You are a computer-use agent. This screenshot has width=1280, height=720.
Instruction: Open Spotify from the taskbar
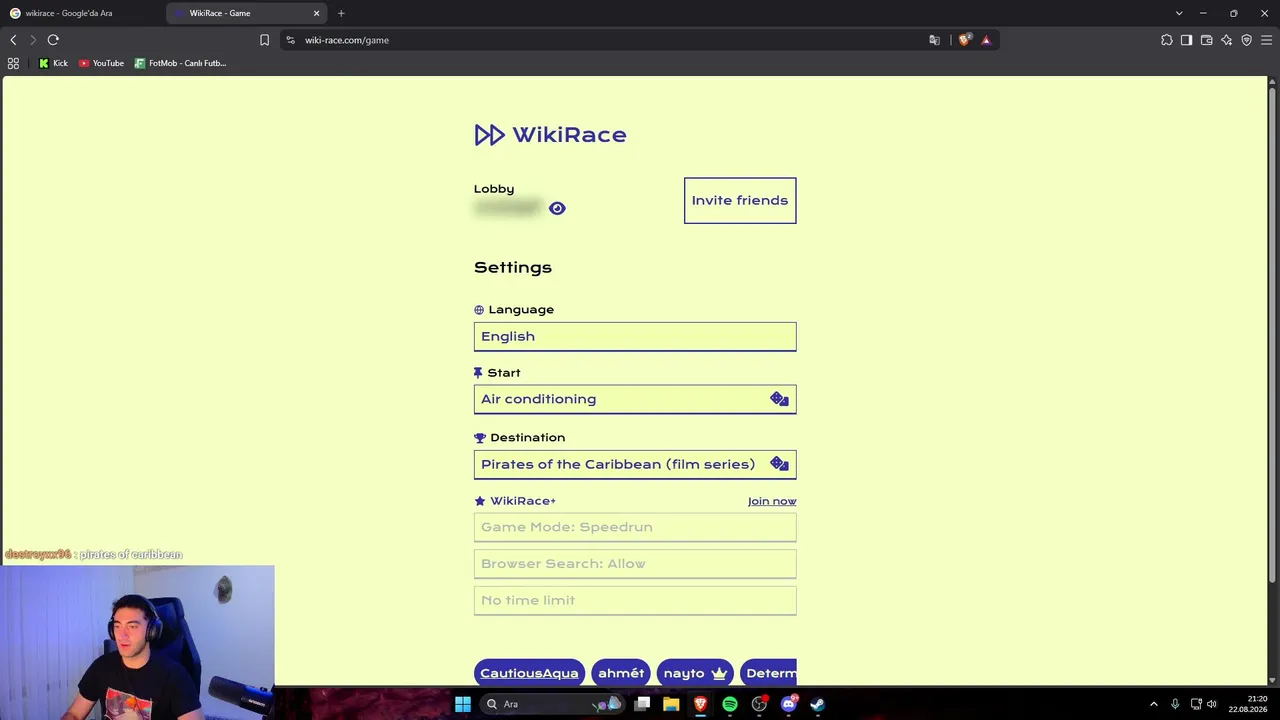tap(730, 704)
